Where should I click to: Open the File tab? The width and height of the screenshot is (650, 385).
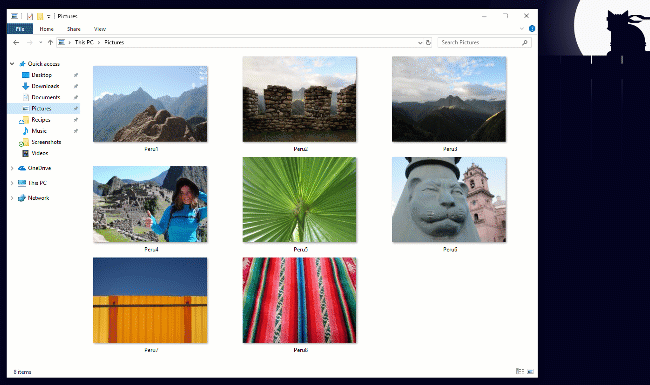(19, 29)
